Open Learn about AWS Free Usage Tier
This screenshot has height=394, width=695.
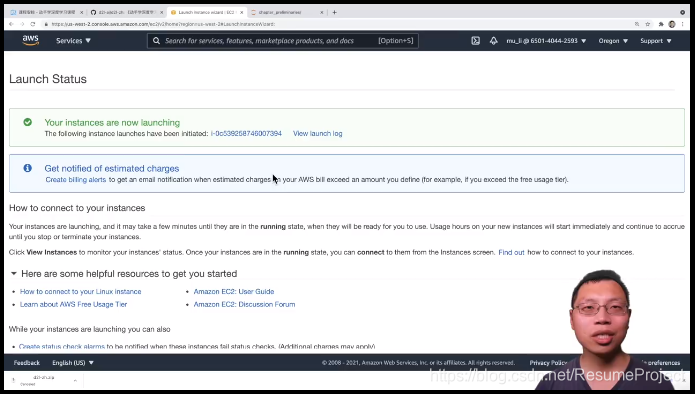click(74, 304)
